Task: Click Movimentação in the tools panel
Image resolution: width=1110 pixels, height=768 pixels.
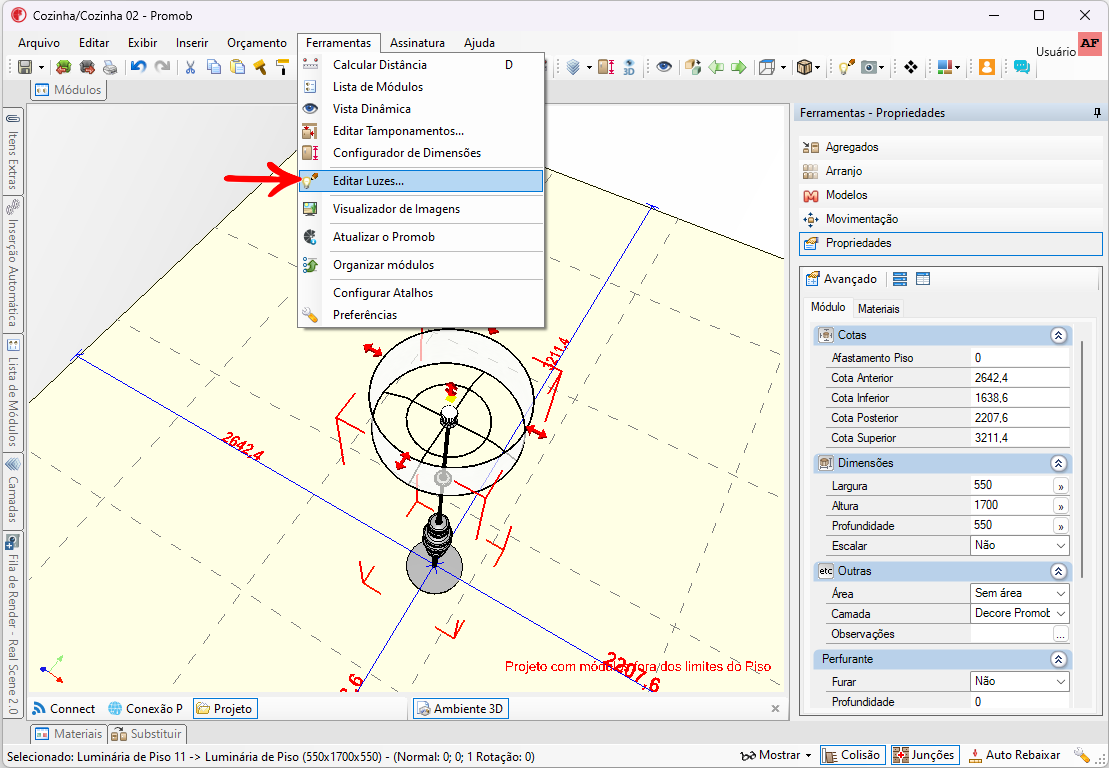Action: click(951, 219)
